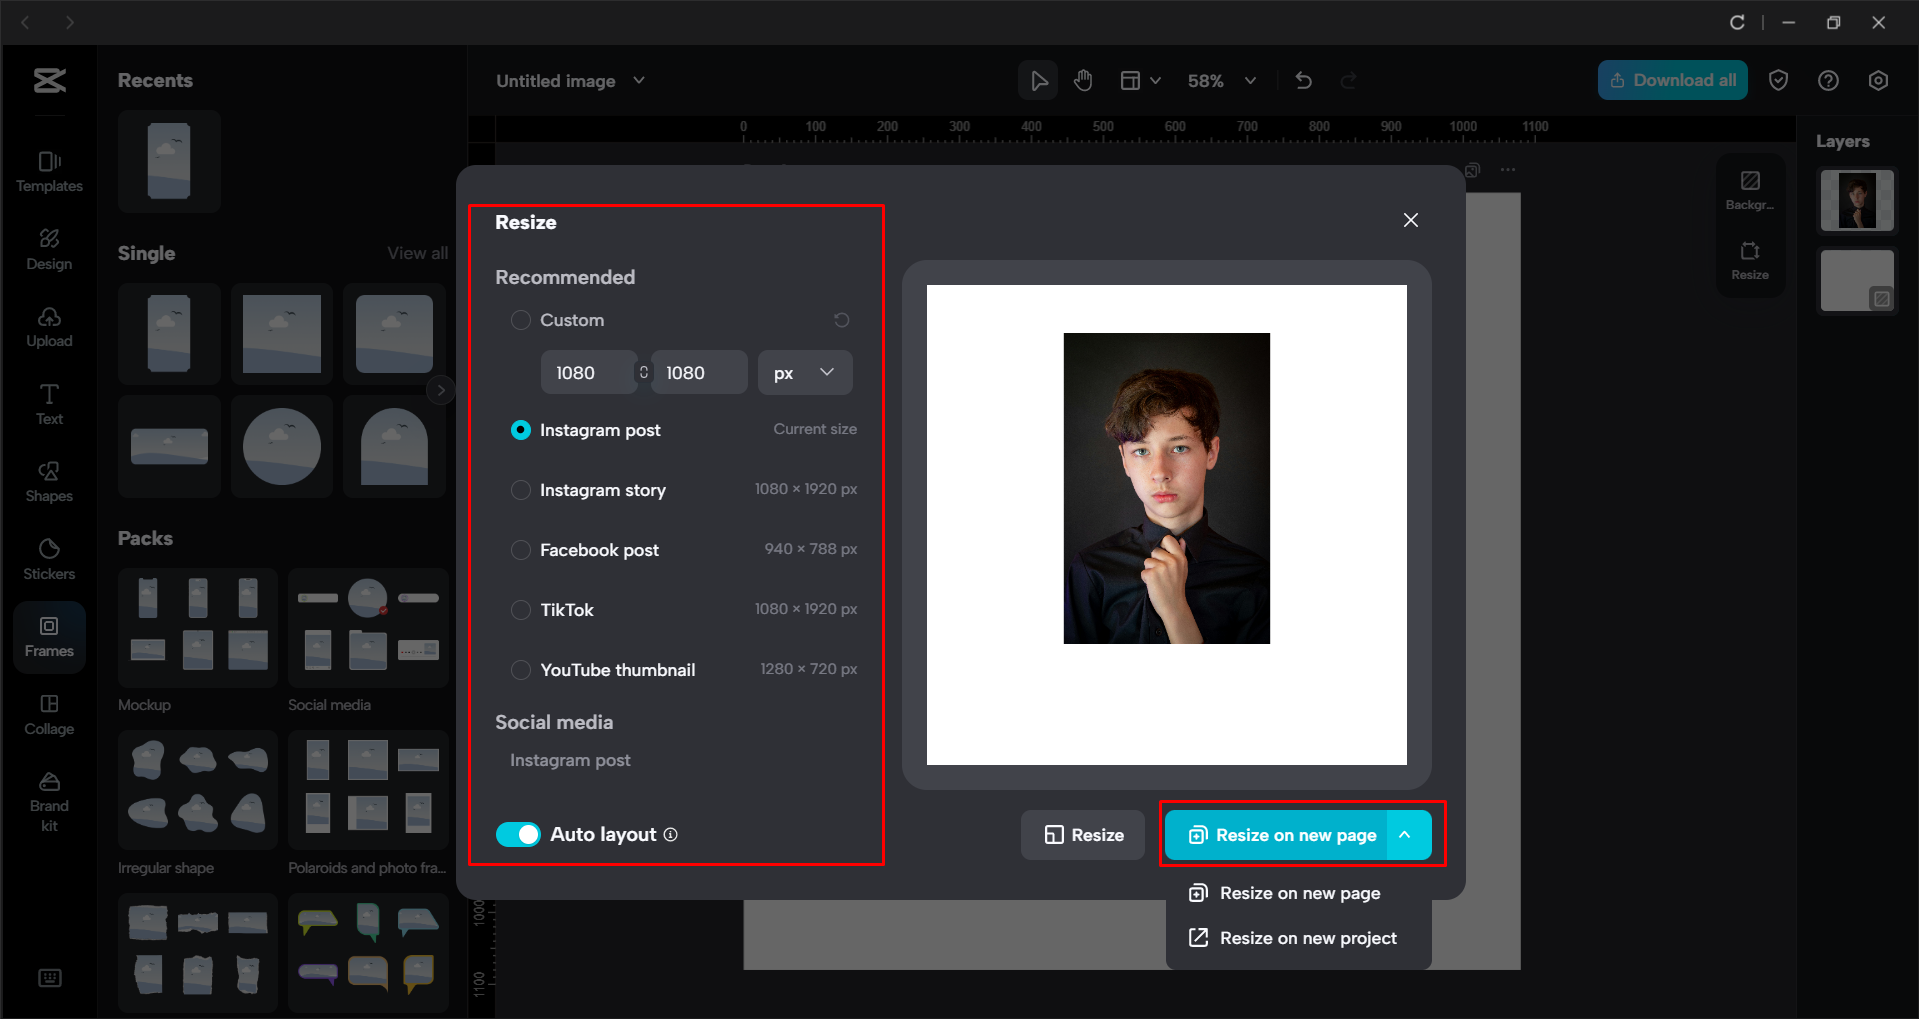Open the Text panel

point(48,404)
